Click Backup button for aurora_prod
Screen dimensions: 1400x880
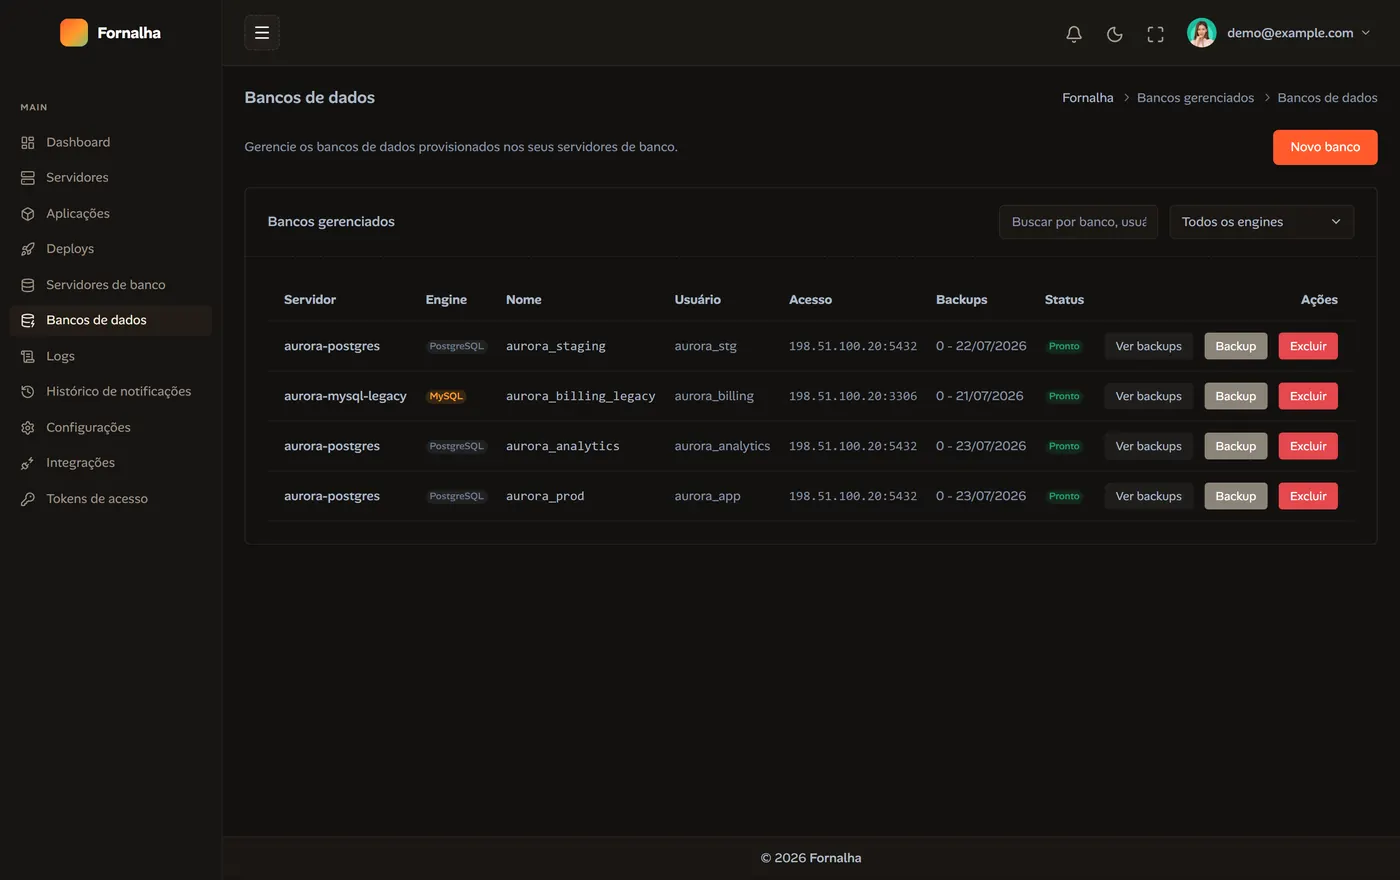coord(1236,496)
